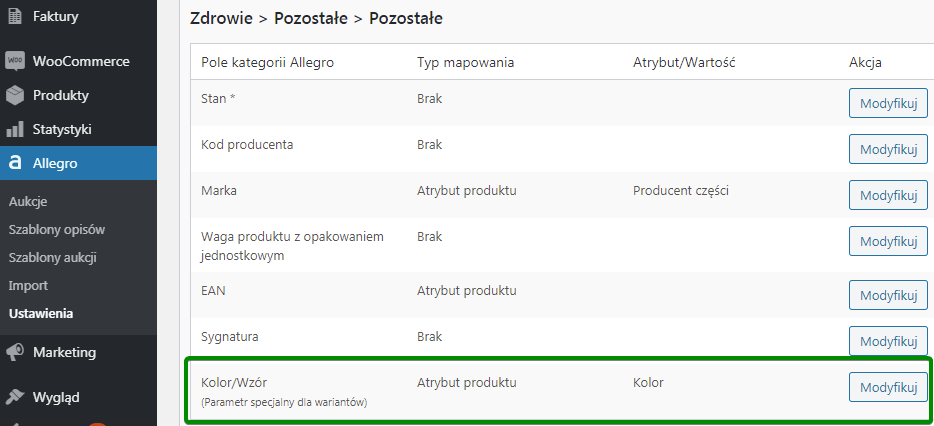The height and width of the screenshot is (426, 934).
Task: Open the Aukcje submenu item
Action: point(28,201)
